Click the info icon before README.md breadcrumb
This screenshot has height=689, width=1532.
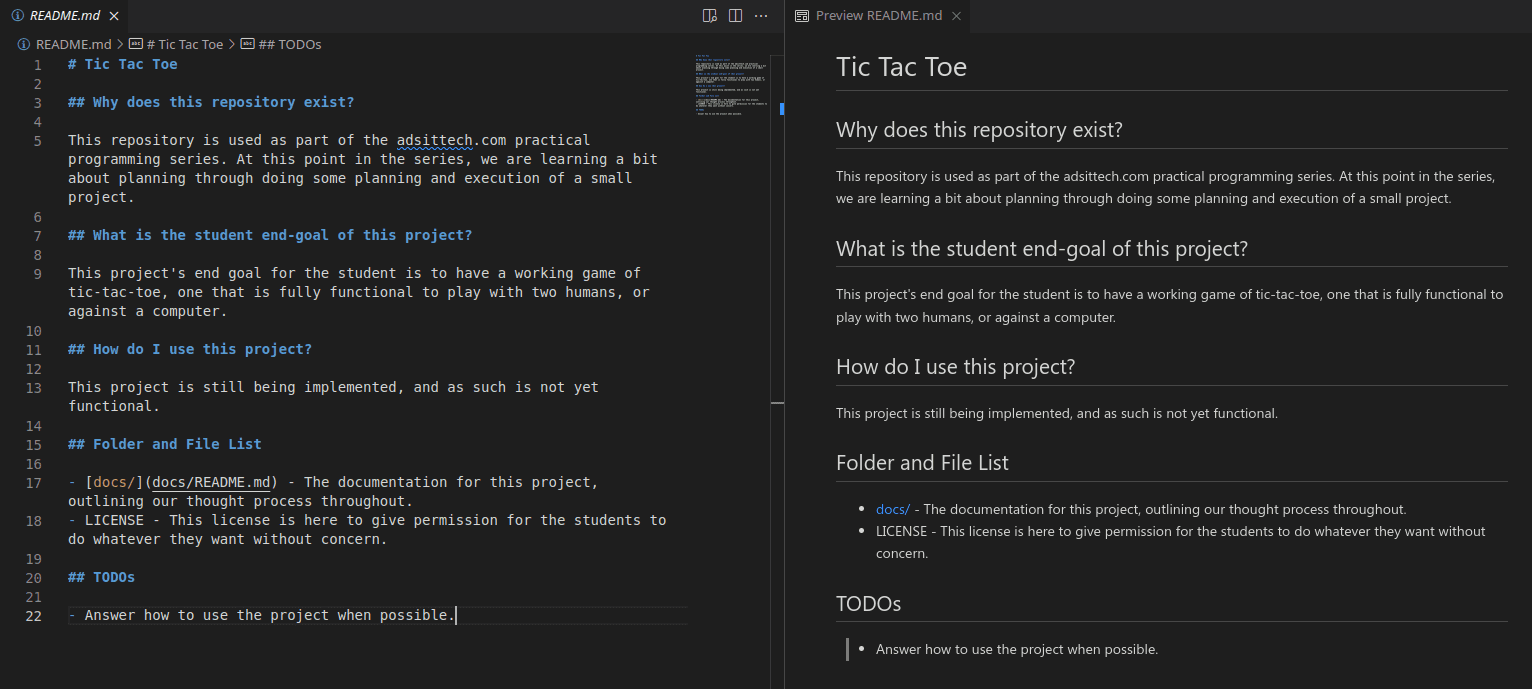22,44
